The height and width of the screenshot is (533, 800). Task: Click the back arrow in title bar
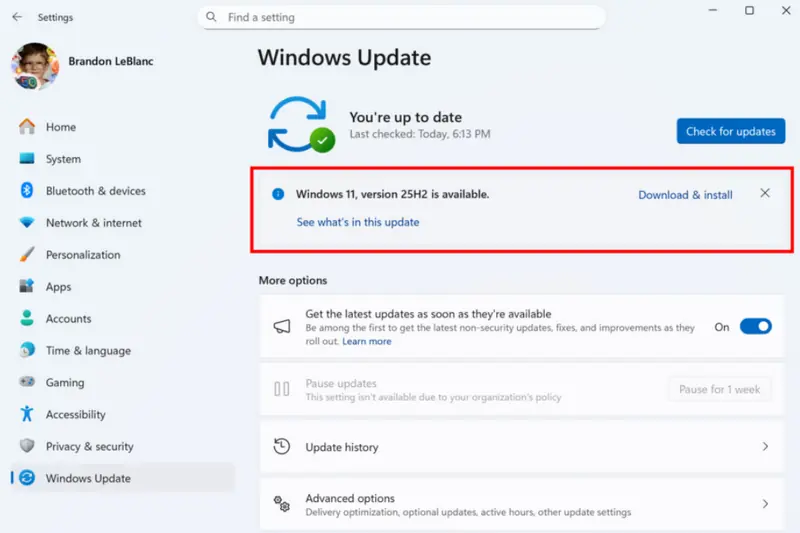[x=17, y=17]
